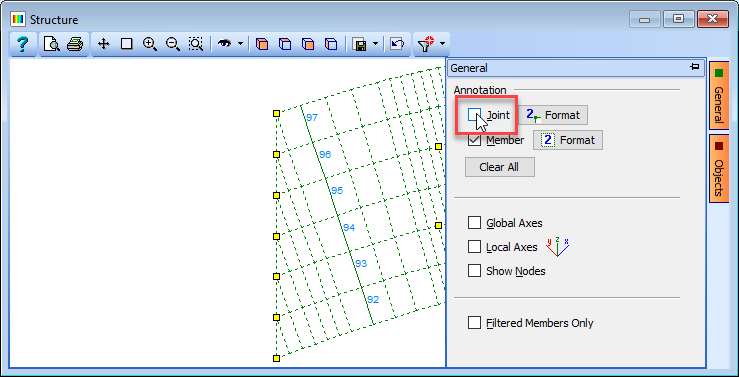The width and height of the screenshot is (739, 377).
Task: Enable Filtered Members Only checkbox
Action: [x=474, y=323]
